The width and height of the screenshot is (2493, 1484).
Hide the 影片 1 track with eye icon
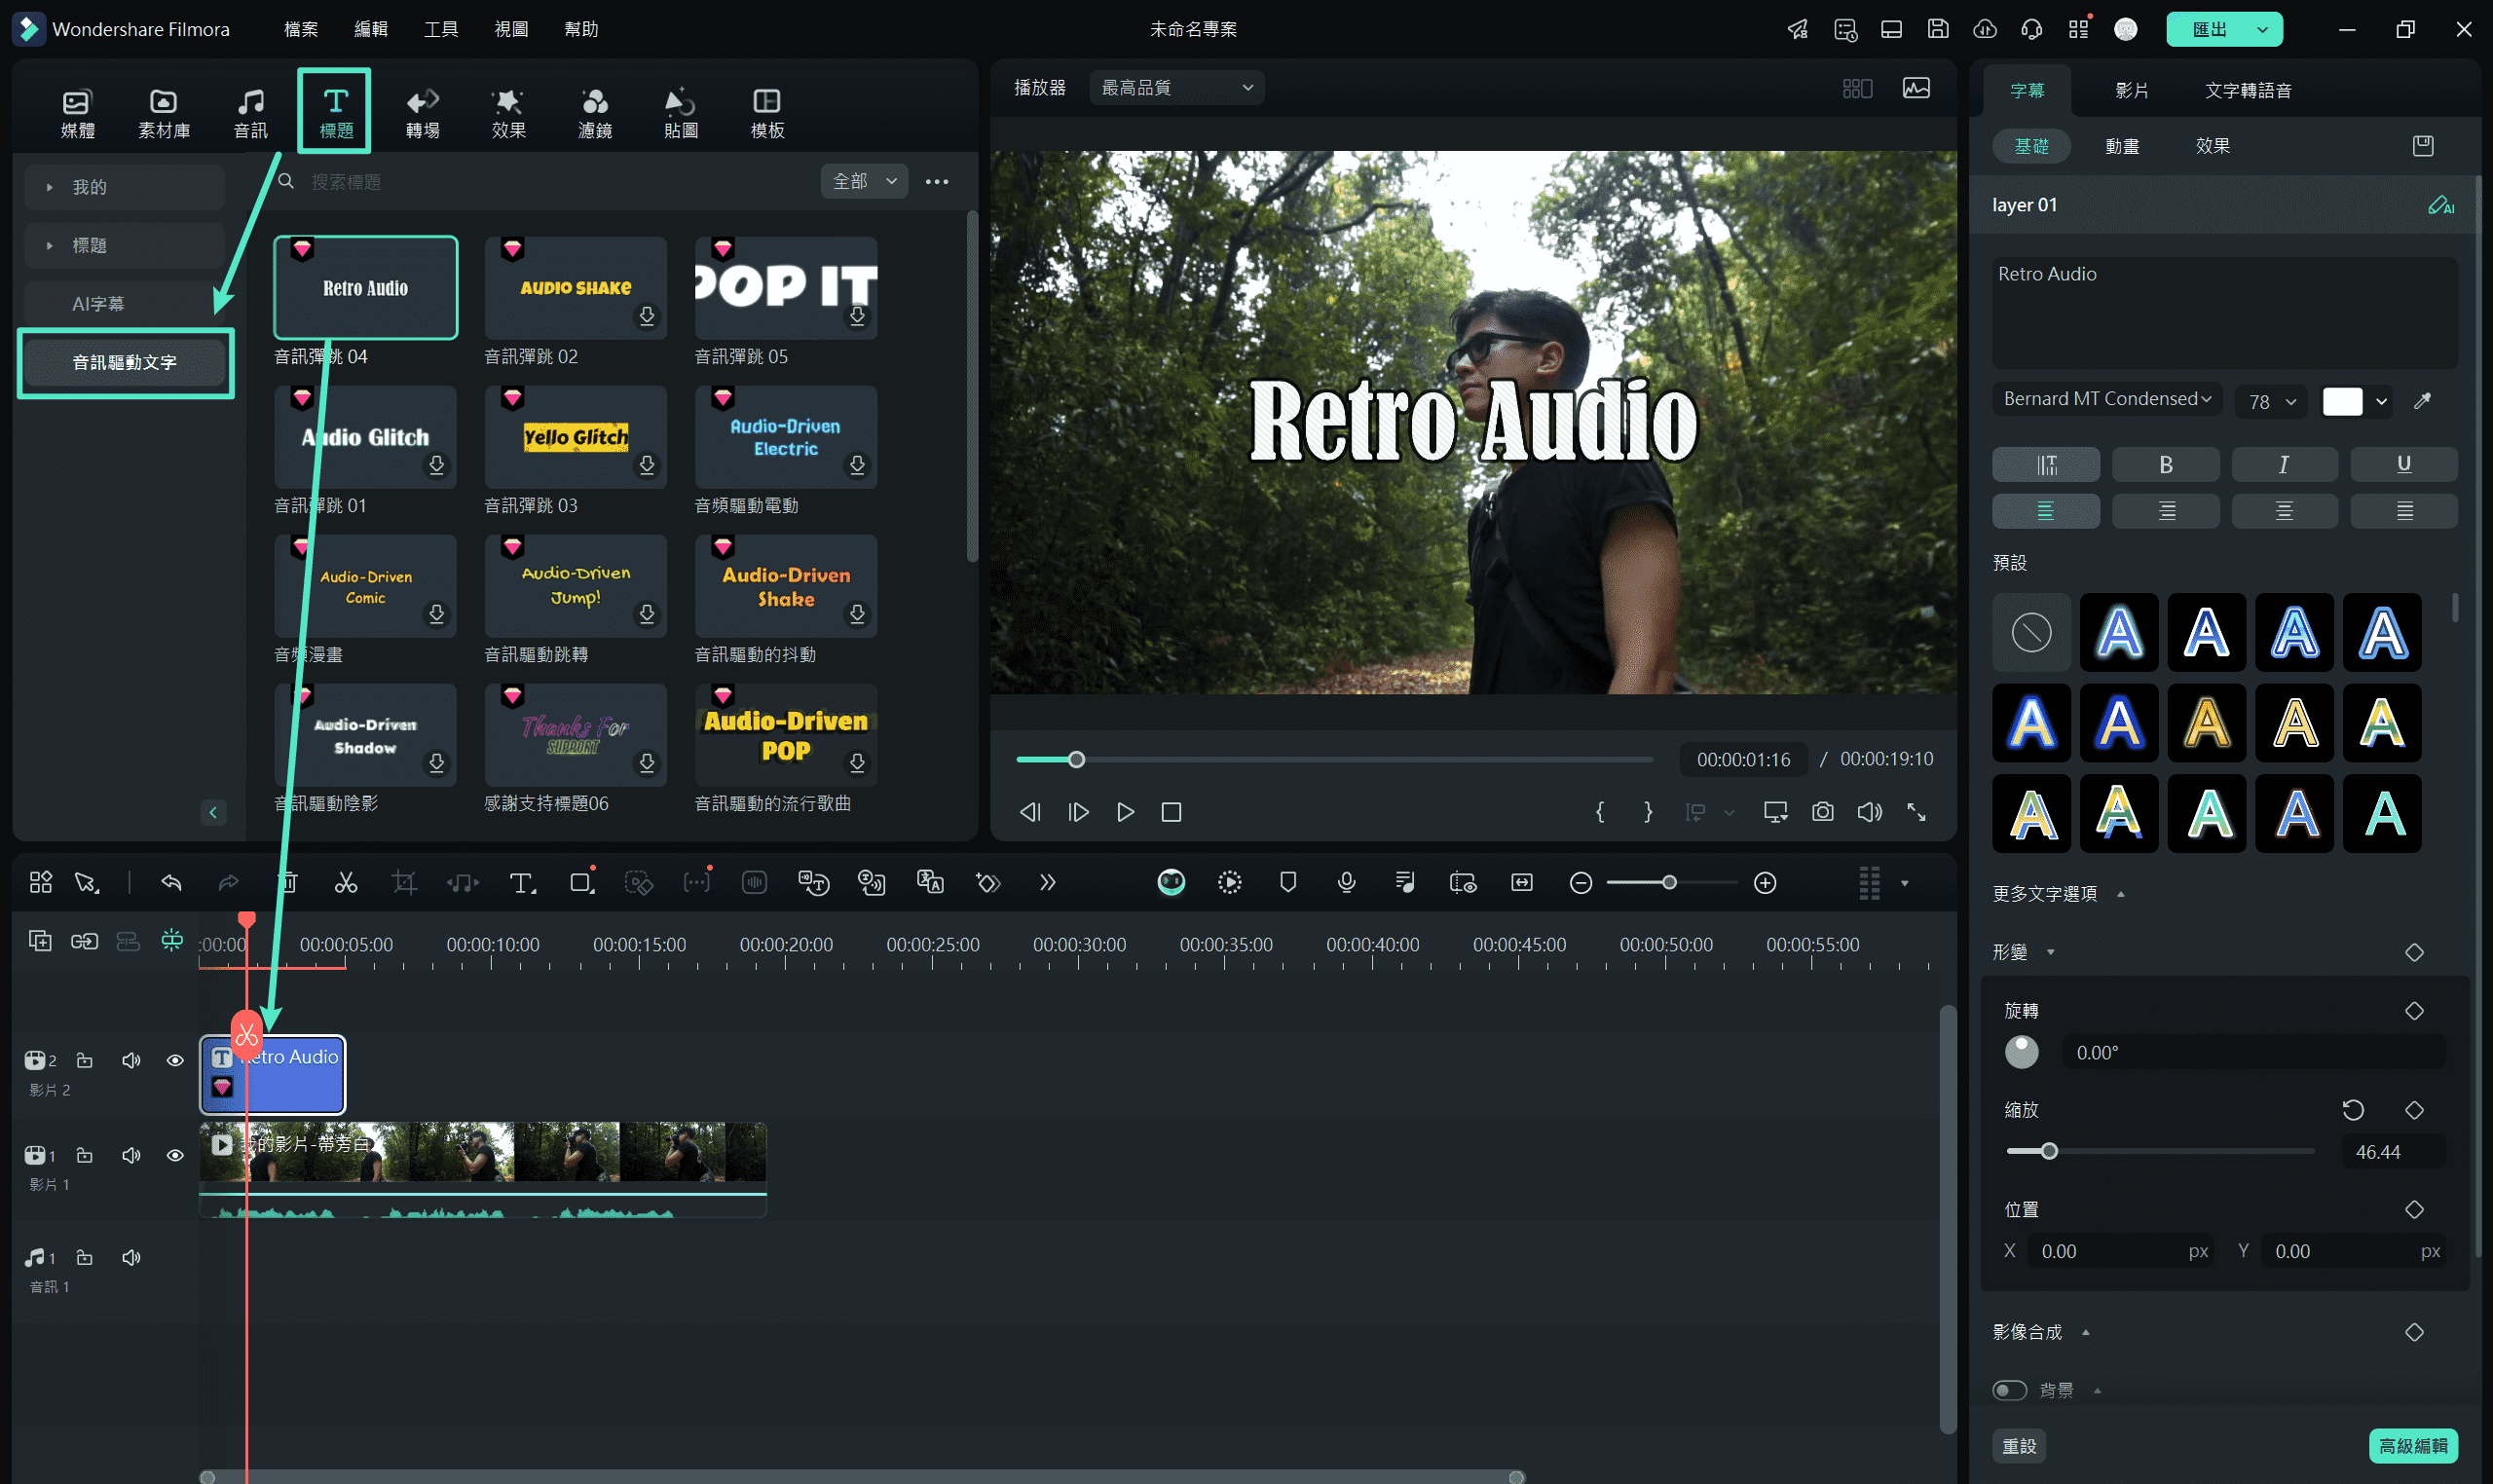(x=175, y=1155)
